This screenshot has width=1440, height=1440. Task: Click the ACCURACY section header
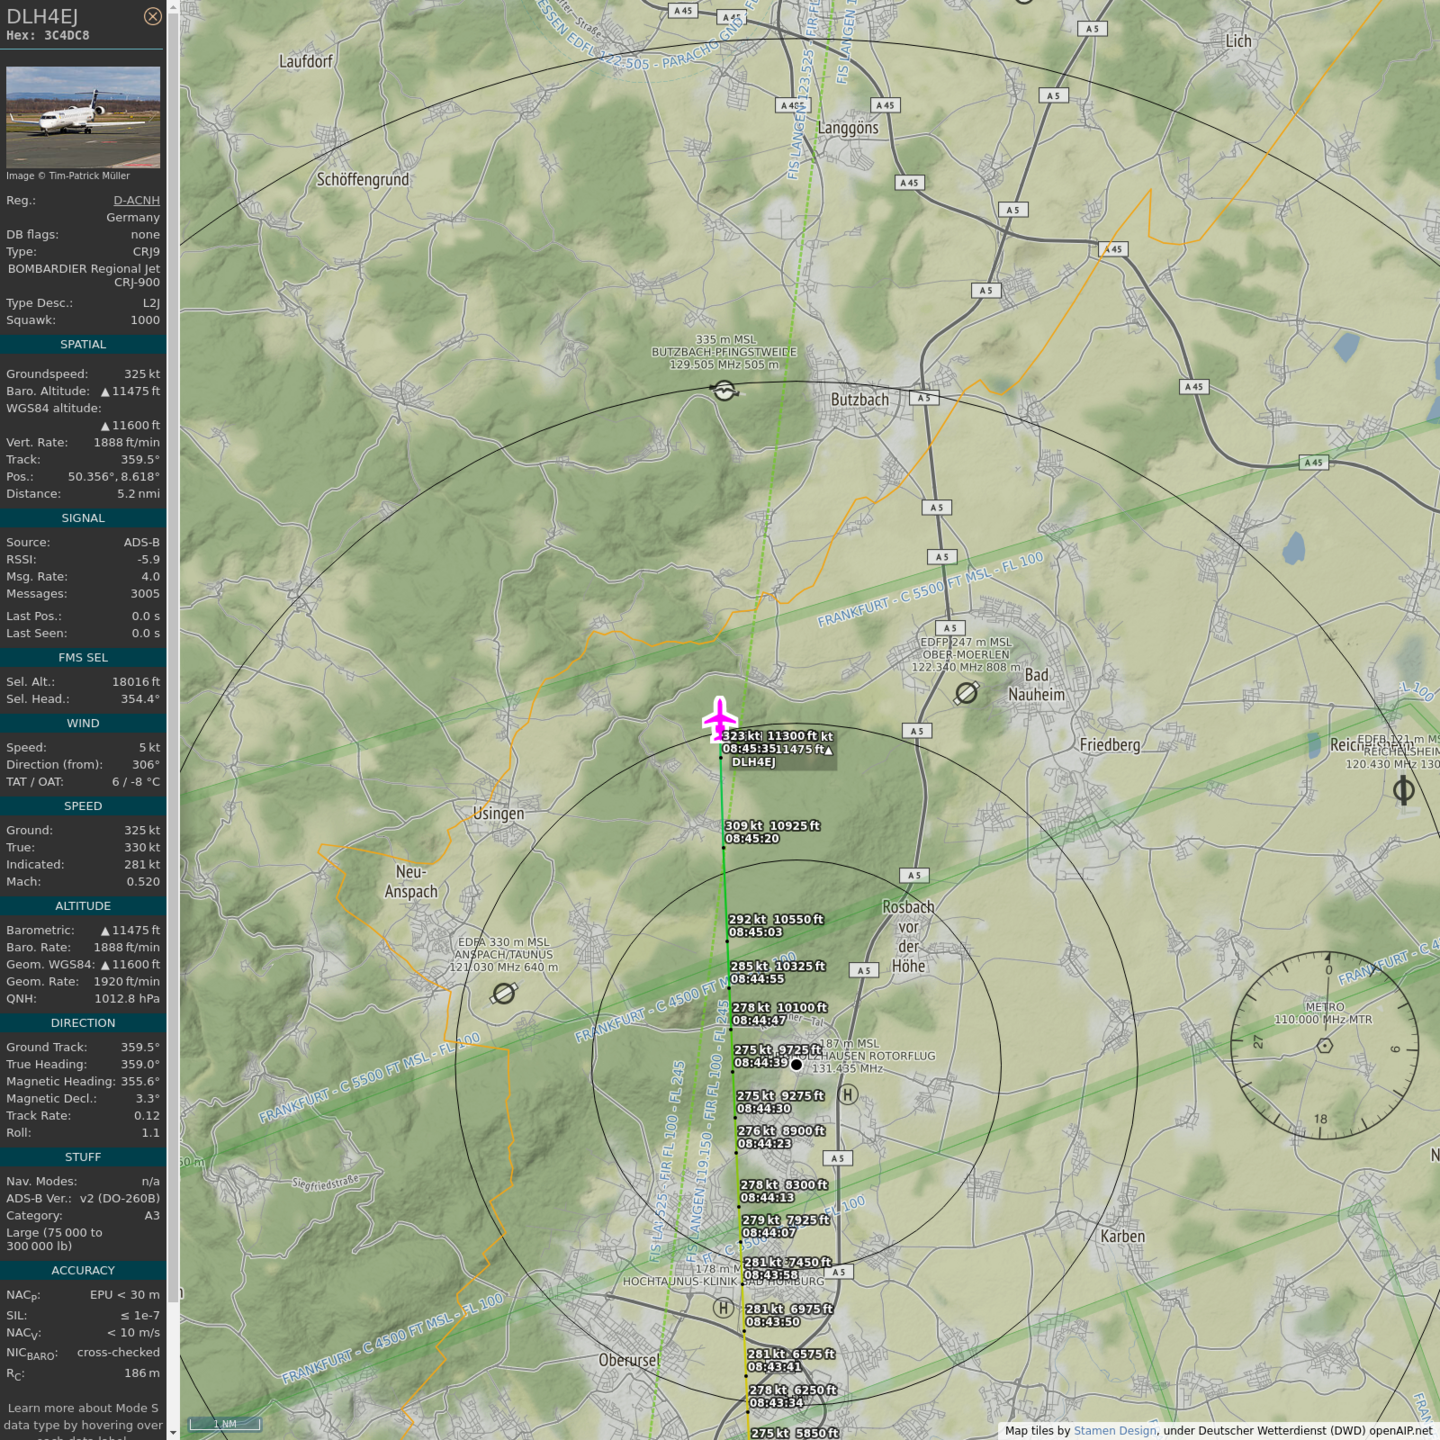pos(83,1270)
